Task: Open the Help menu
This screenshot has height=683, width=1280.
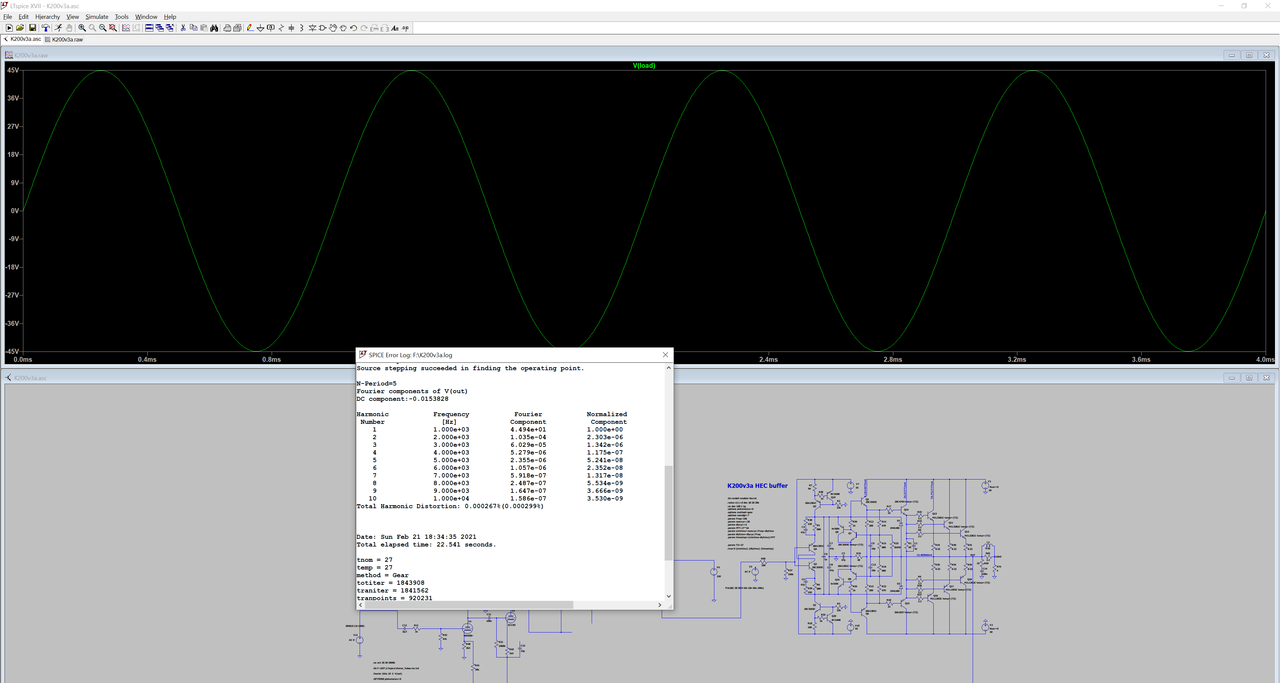Action: pyautogui.click(x=170, y=17)
